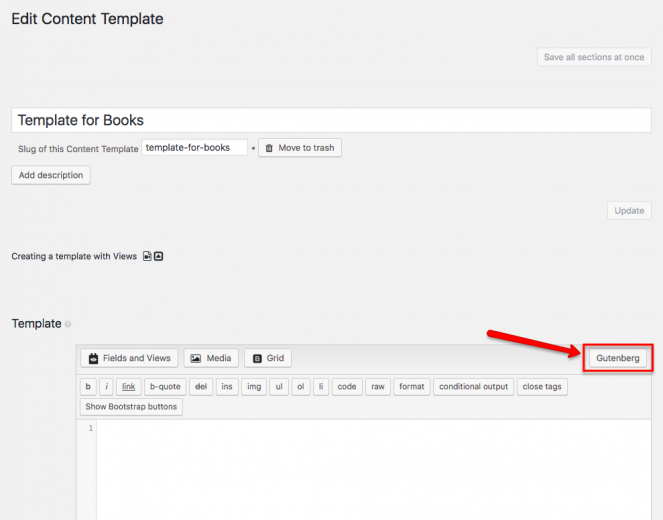Move the content template to trash
This screenshot has height=520, width=663.
[x=300, y=148]
